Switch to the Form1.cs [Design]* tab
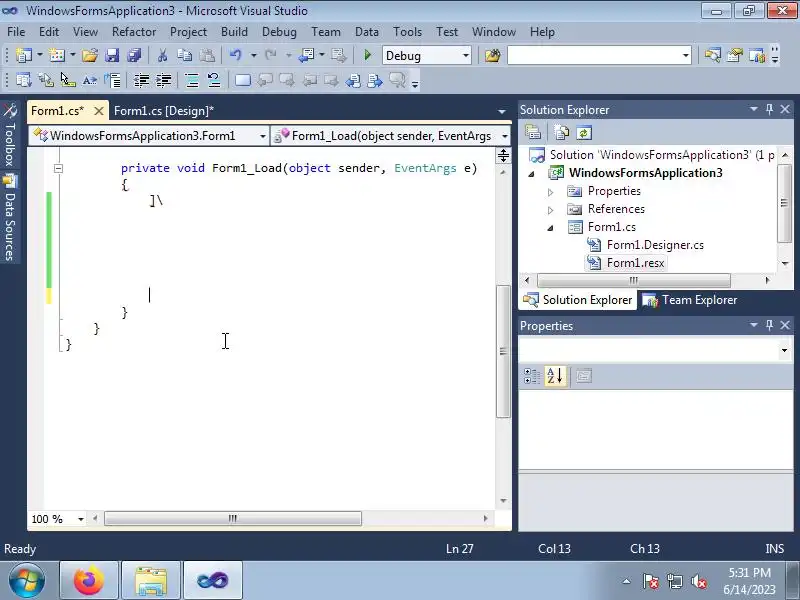800x600 pixels. (164, 111)
